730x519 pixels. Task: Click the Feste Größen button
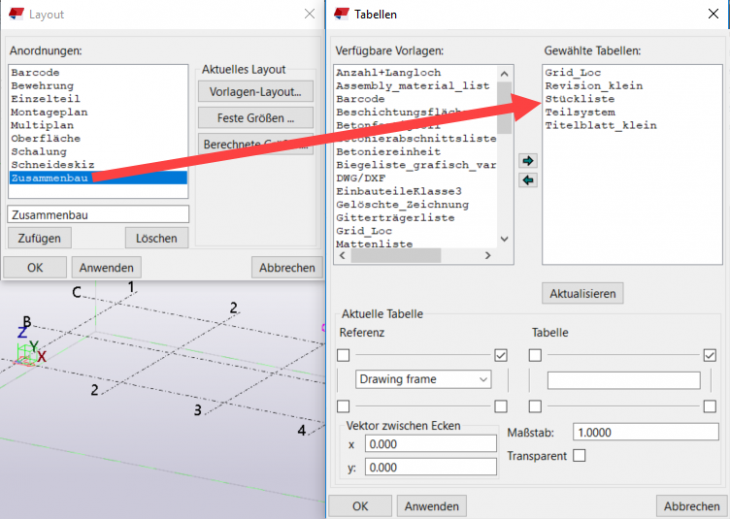(x=256, y=118)
